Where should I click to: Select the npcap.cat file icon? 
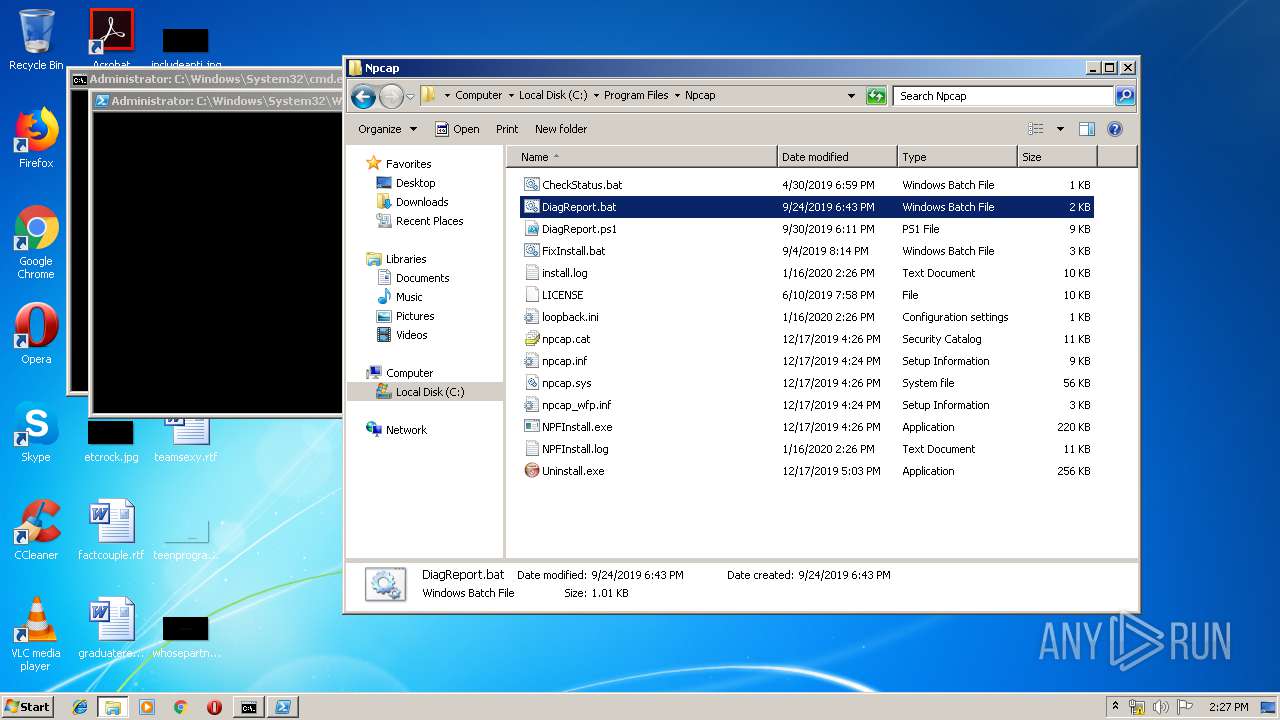point(532,339)
